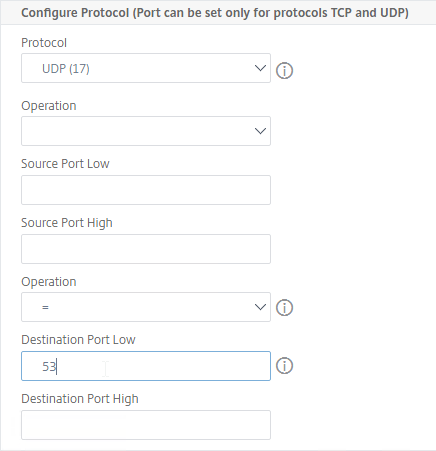Click the Source Port High label
The width and height of the screenshot is (436, 451).
[67, 223]
